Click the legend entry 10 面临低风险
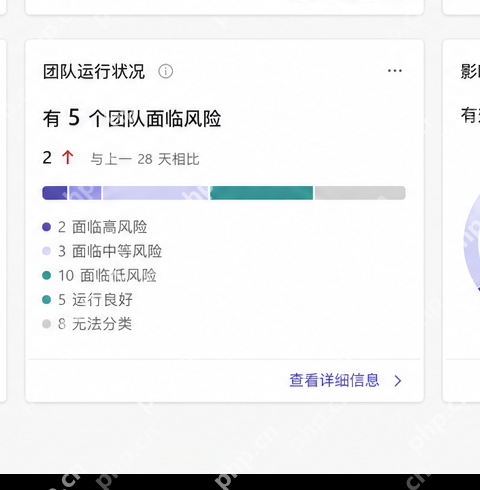The height and width of the screenshot is (490, 480). pos(99,275)
